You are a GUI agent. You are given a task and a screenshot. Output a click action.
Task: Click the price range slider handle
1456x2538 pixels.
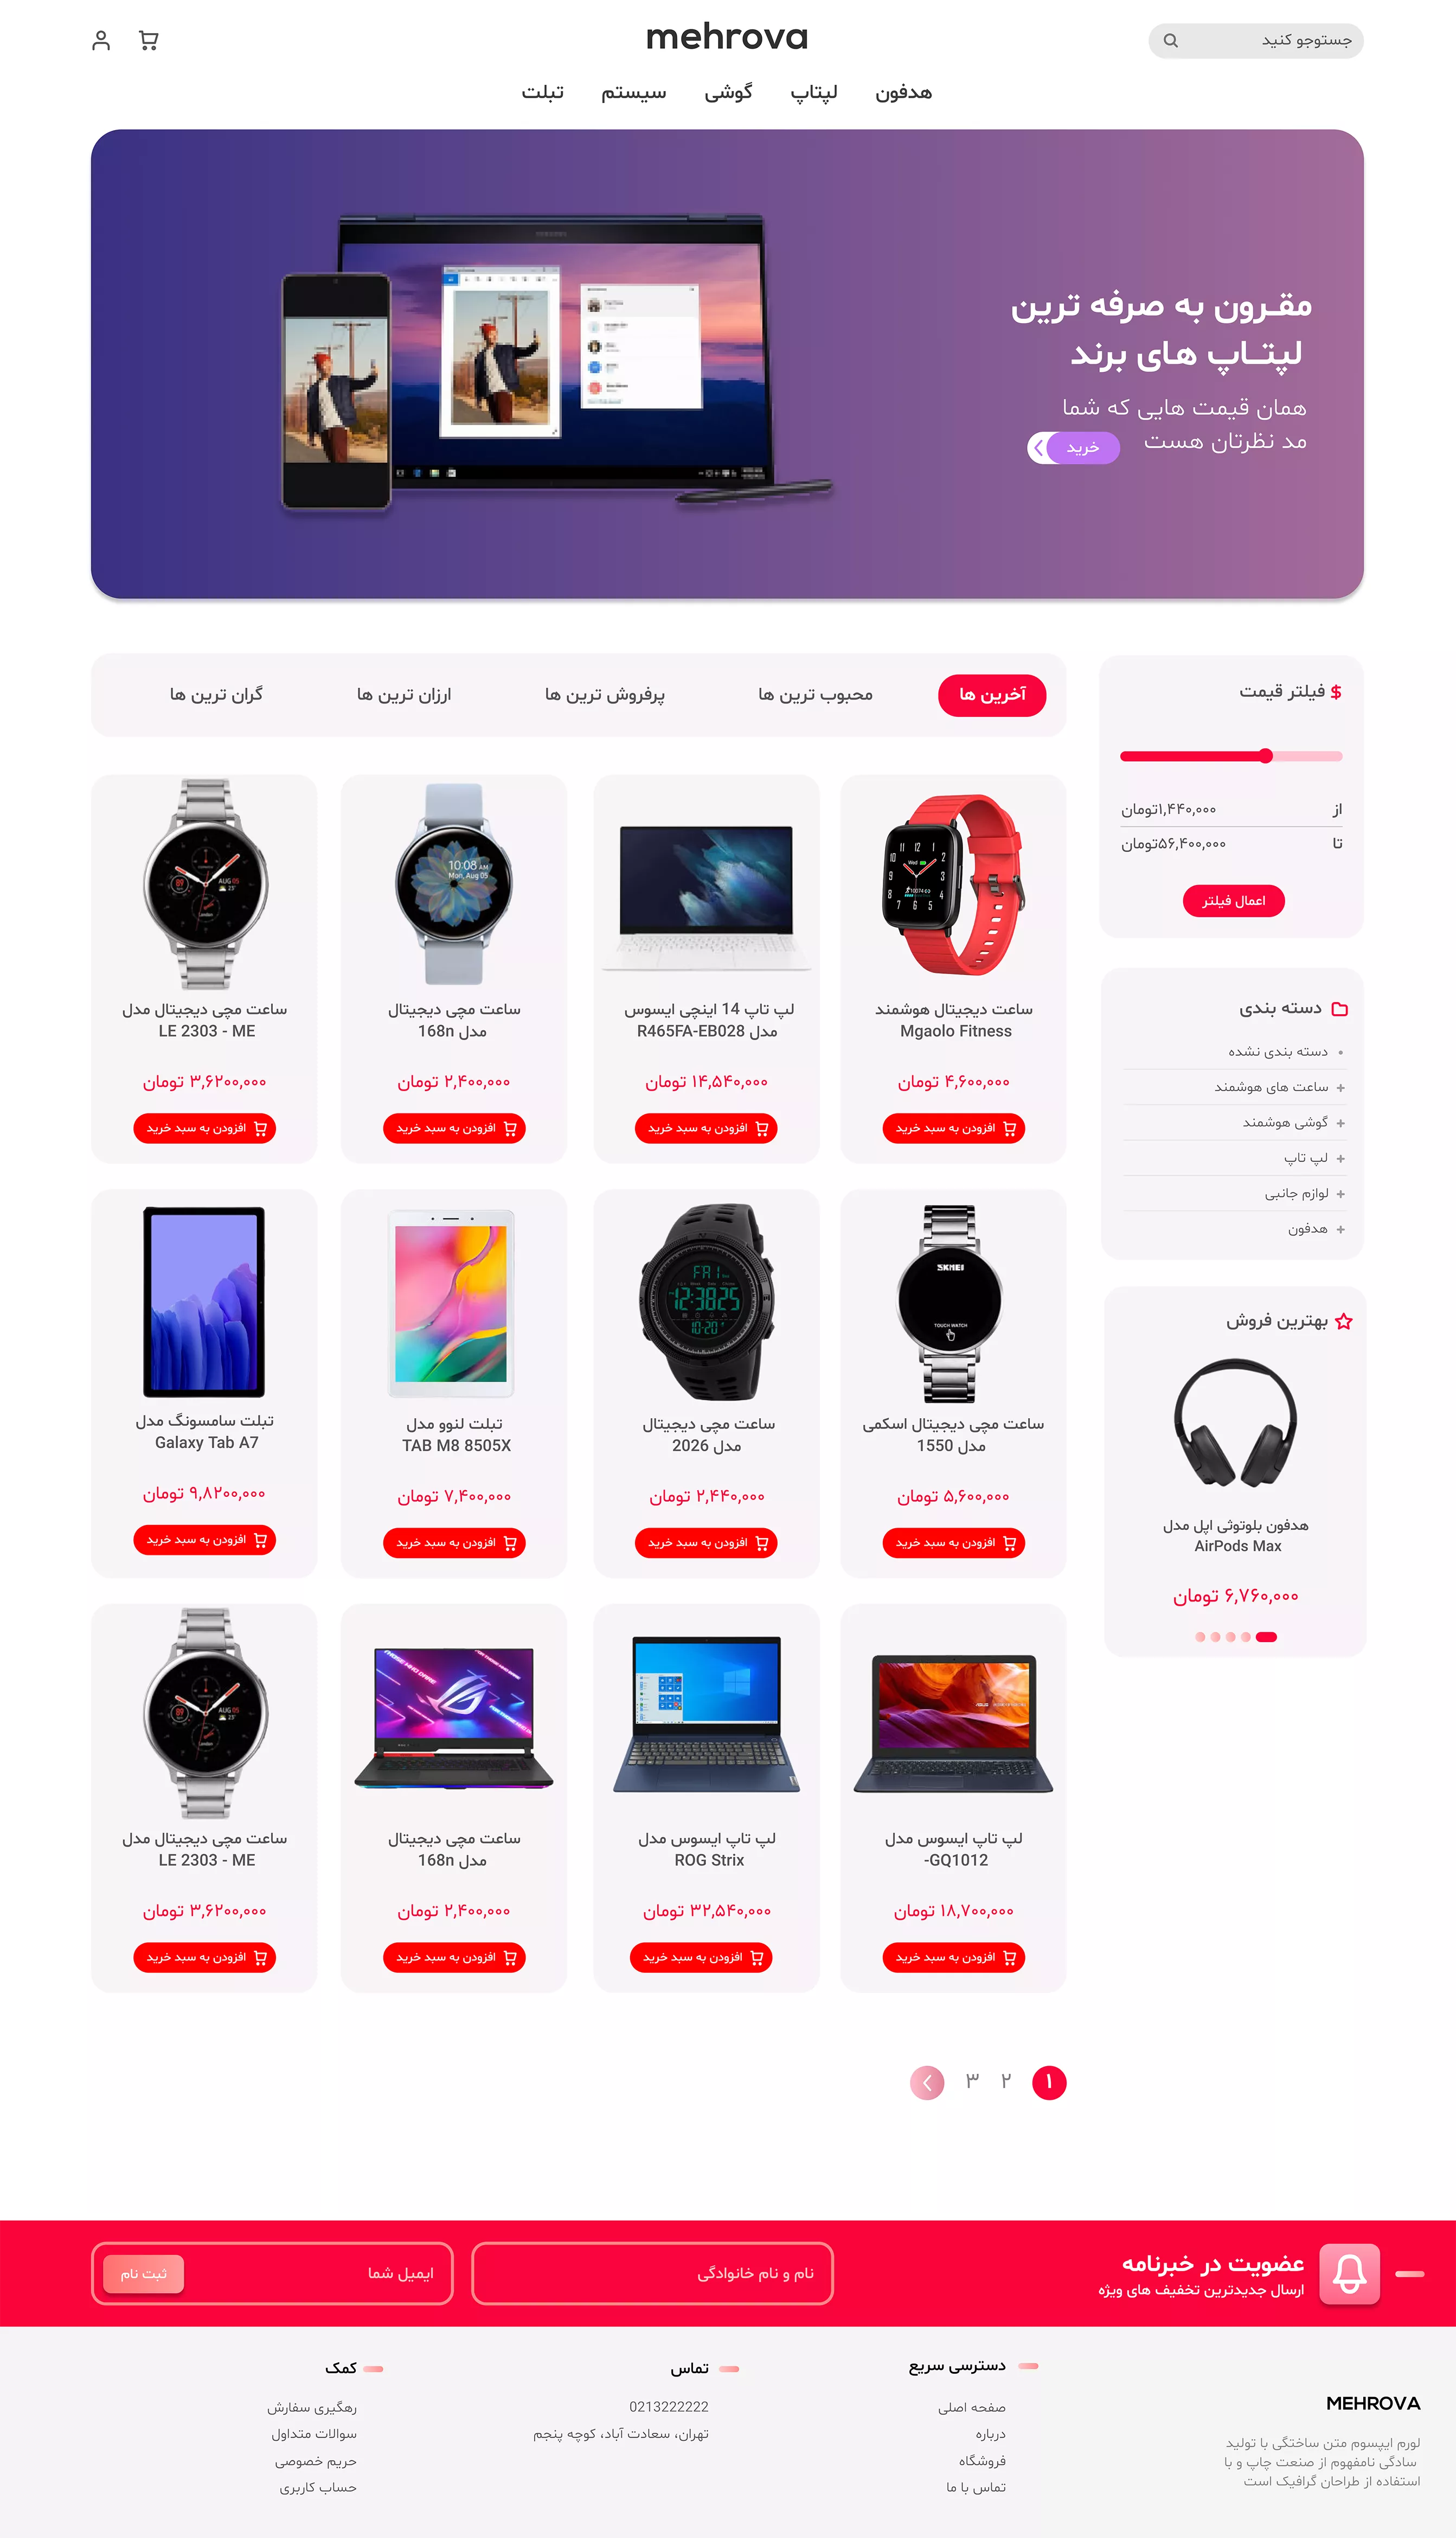pos(1266,756)
